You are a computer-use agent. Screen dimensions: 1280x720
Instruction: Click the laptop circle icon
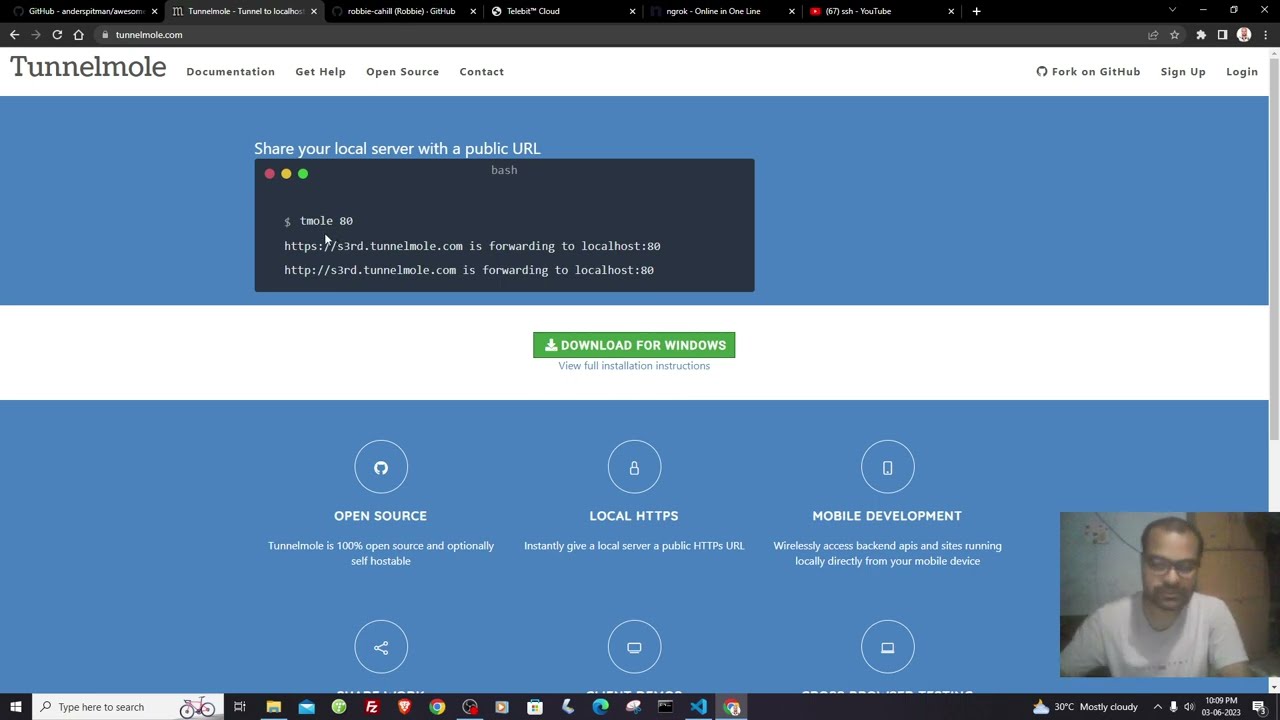tap(887, 647)
